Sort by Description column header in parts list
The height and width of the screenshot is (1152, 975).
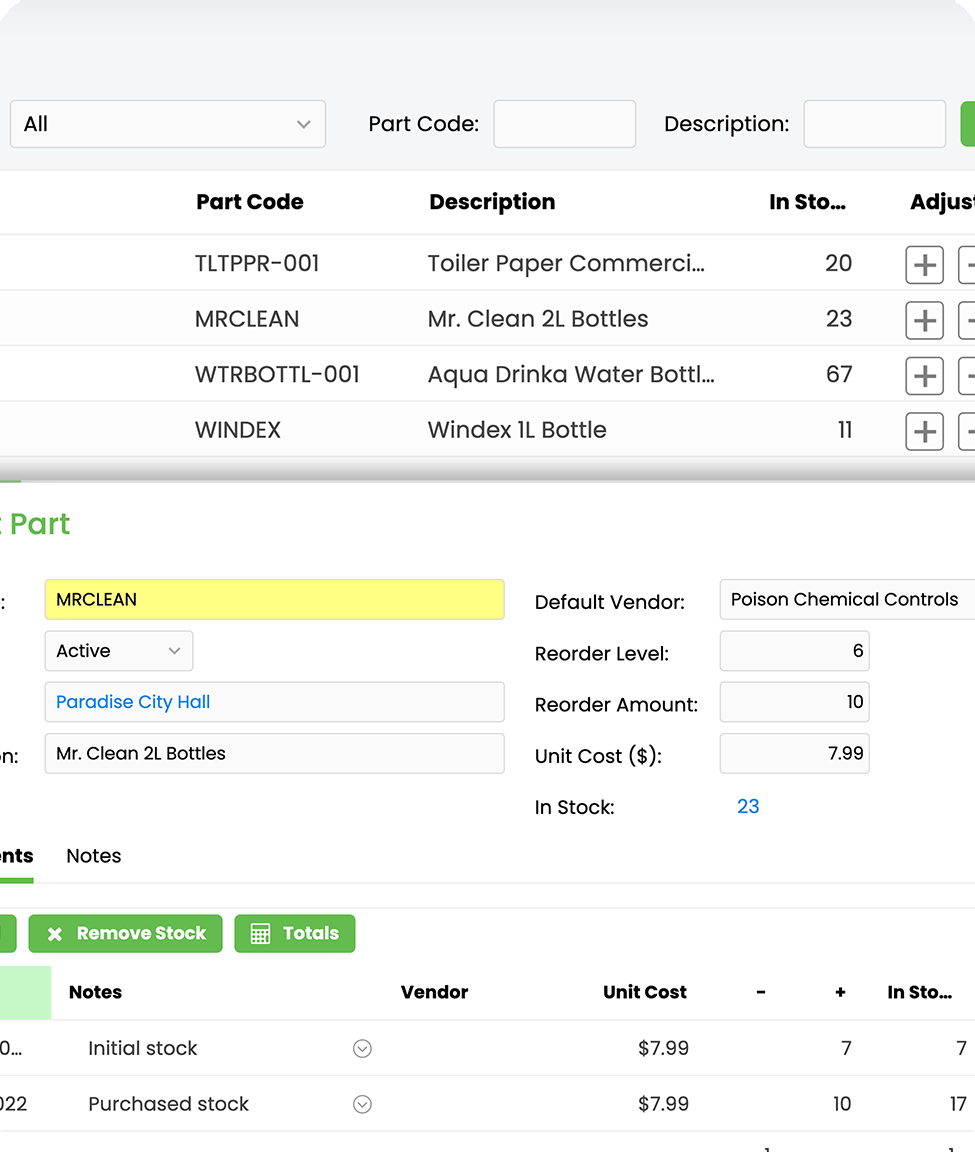[492, 202]
